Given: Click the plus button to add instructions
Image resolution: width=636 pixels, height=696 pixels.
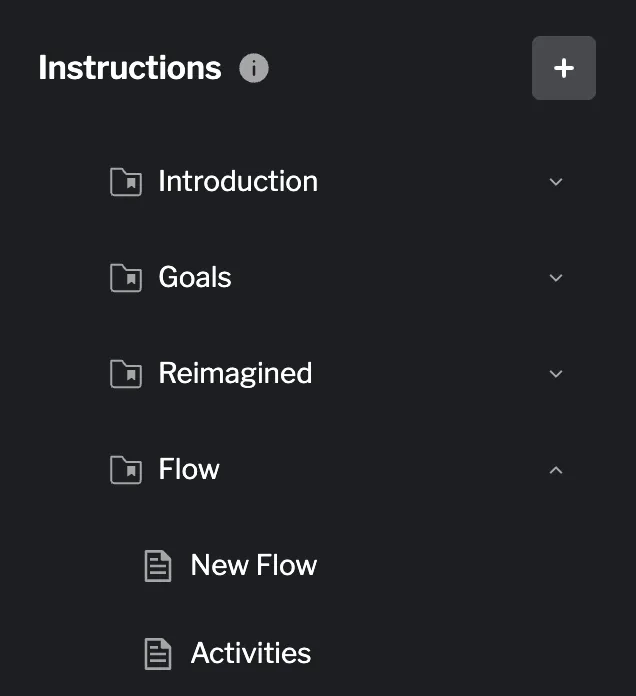Looking at the screenshot, I should click(564, 68).
